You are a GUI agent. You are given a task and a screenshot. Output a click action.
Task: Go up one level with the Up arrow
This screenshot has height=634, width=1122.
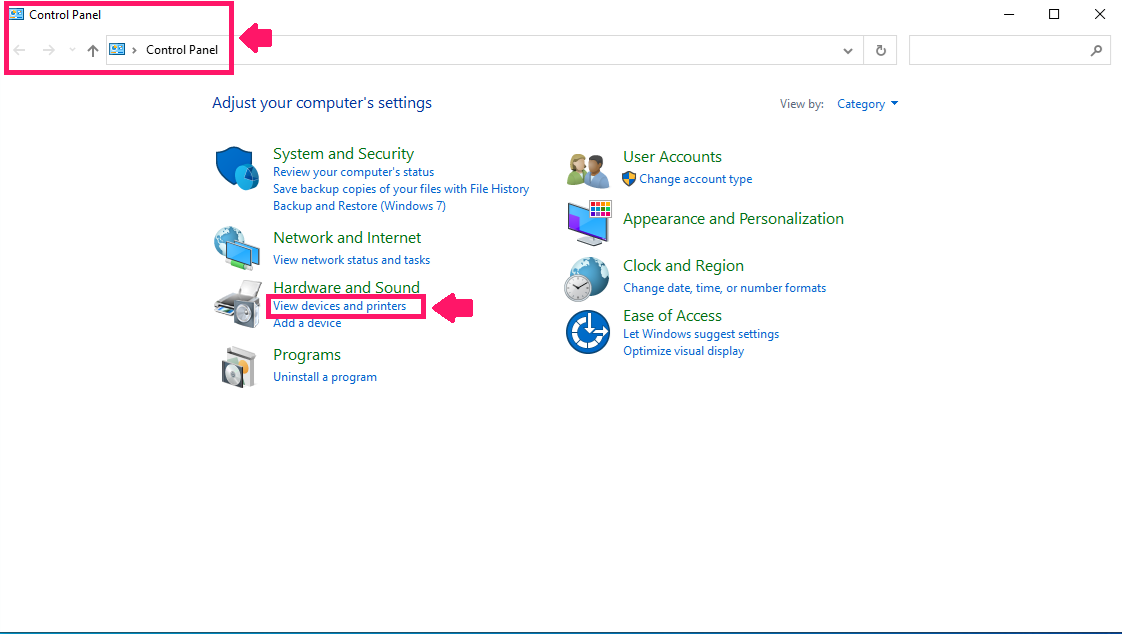(92, 50)
